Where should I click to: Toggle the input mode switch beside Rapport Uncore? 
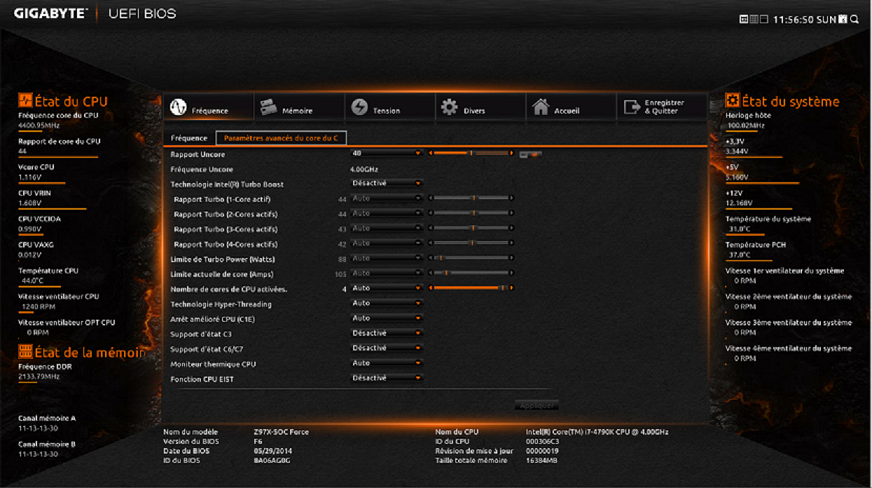pyautogui.click(x=530, y=155)
